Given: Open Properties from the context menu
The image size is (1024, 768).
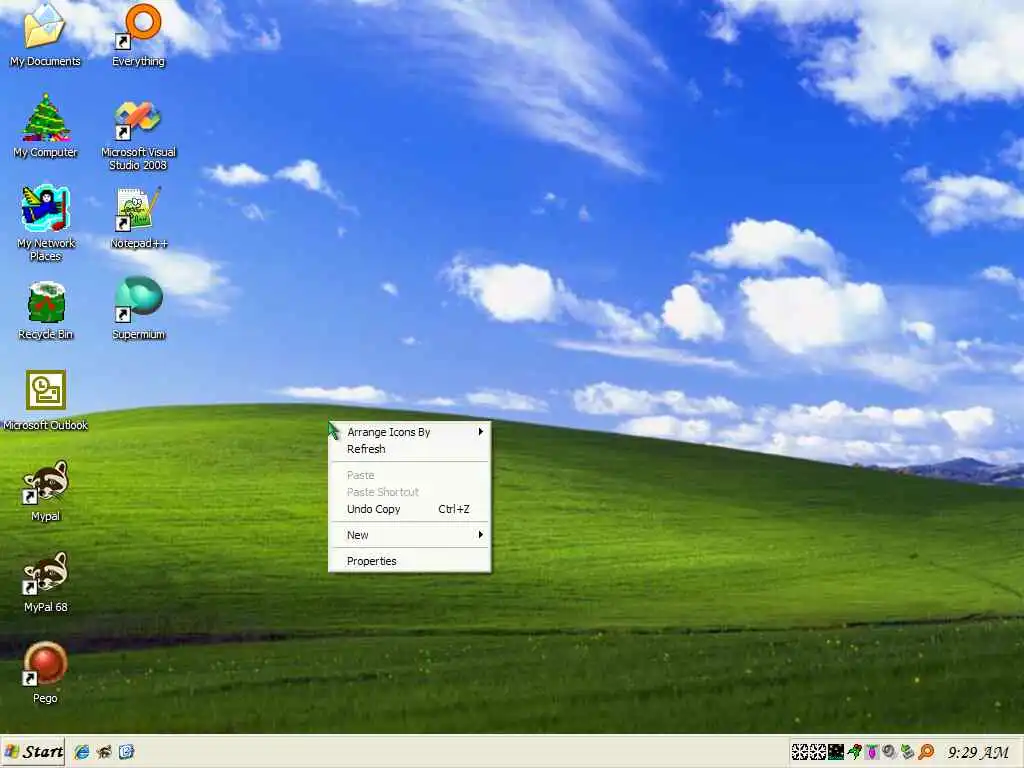Looking at the screenshot, I should pos(409,561).
